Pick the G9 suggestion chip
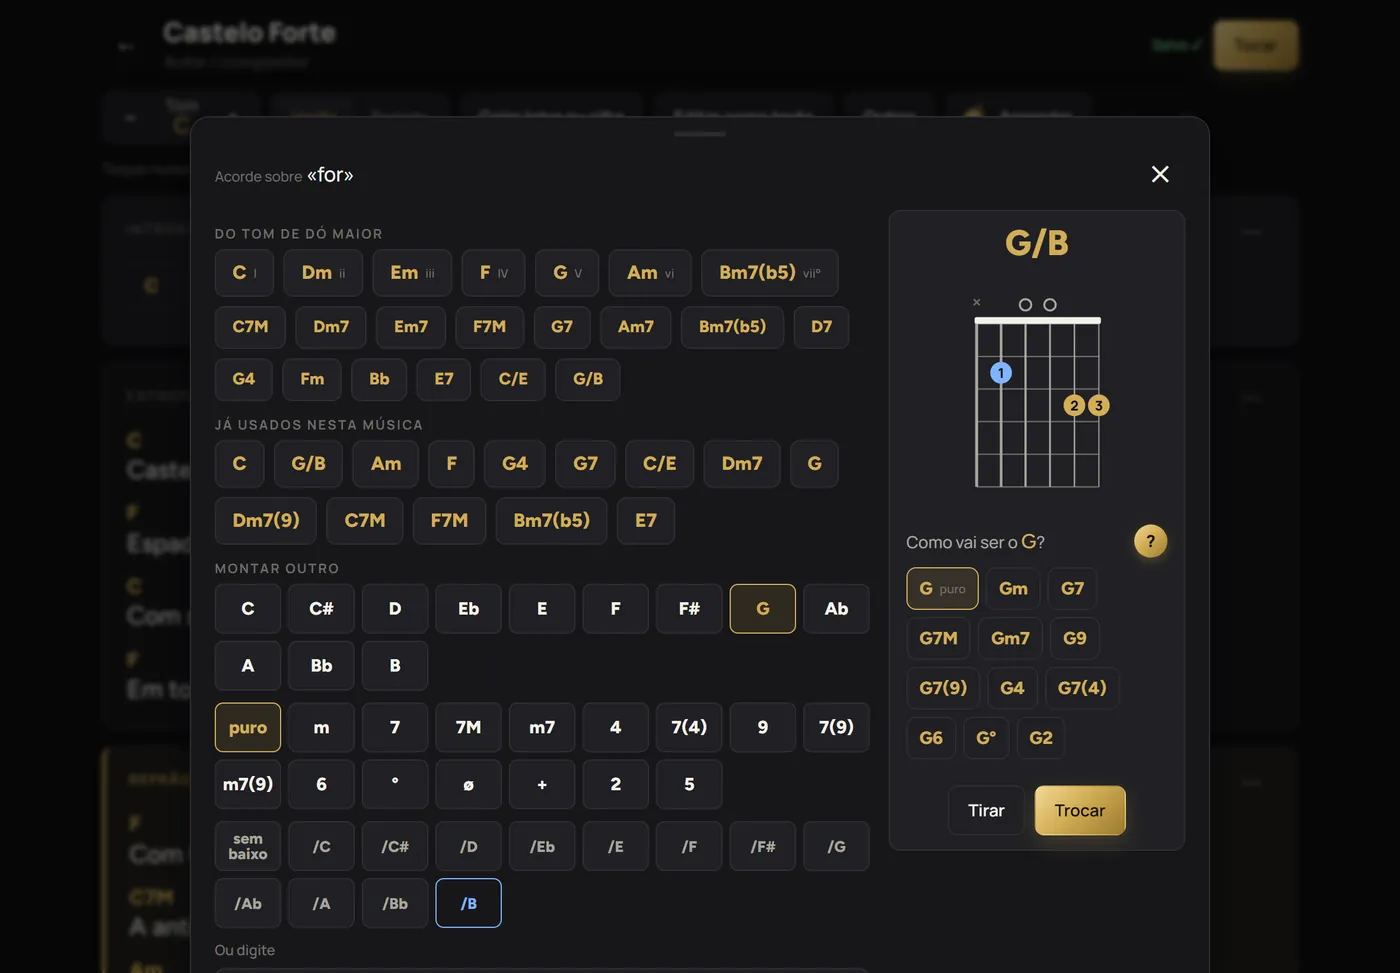Screen dimensions: 1400x973 pyautogui.click(x=1075, y=638)
